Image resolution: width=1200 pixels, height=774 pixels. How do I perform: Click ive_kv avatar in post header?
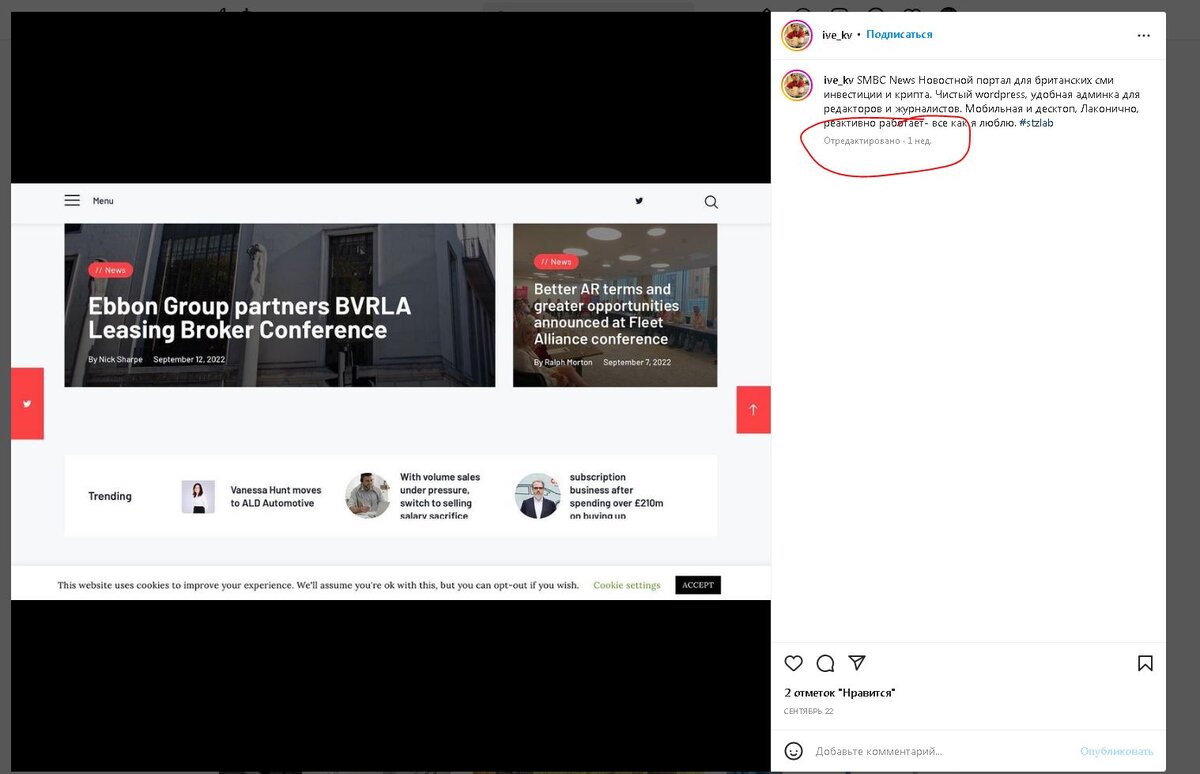(797, 35)
